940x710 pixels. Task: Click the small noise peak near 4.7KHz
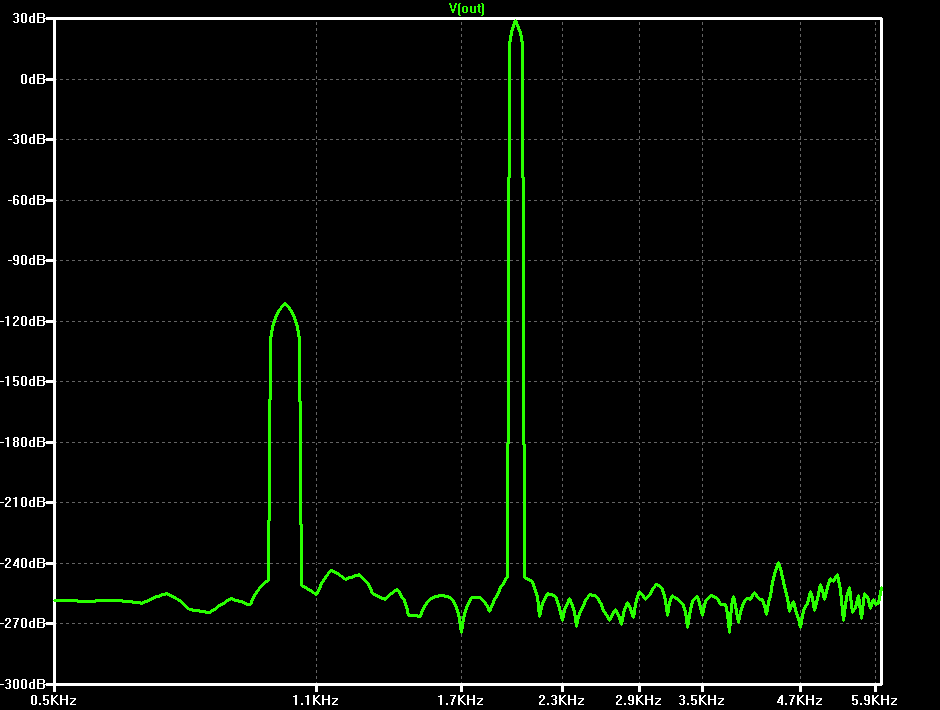coord(778,563)
